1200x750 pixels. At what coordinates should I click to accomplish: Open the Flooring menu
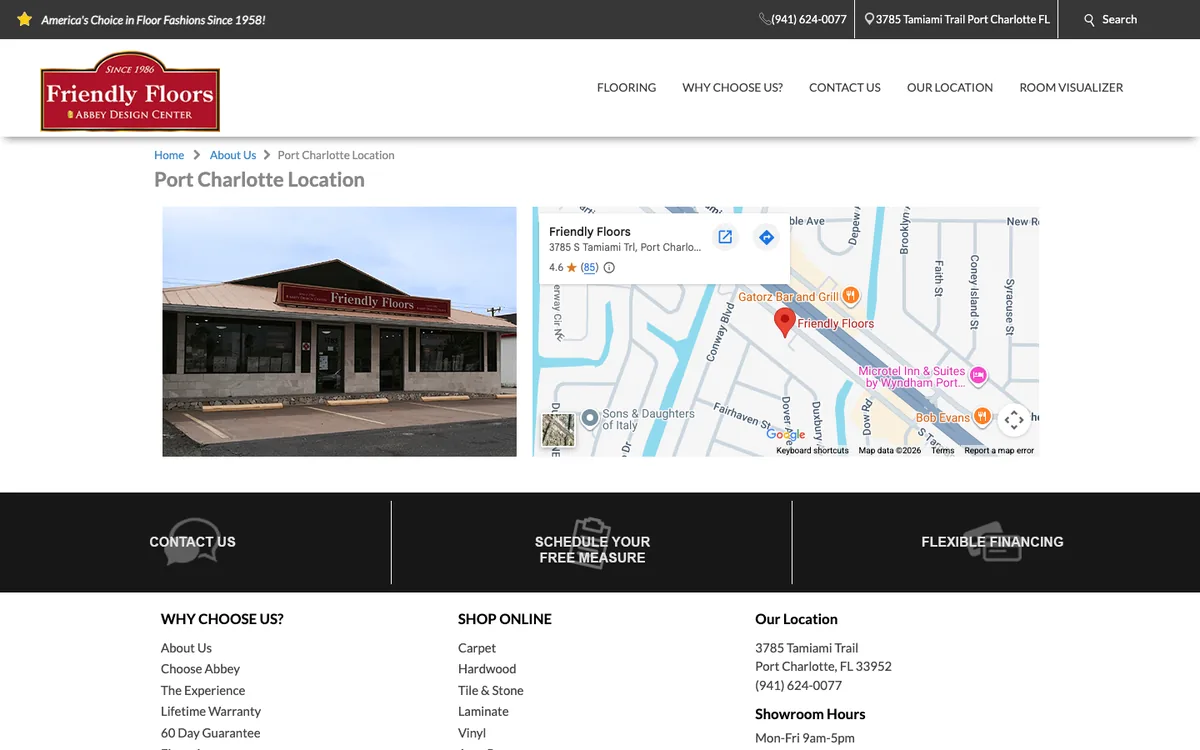click(627, 87)
